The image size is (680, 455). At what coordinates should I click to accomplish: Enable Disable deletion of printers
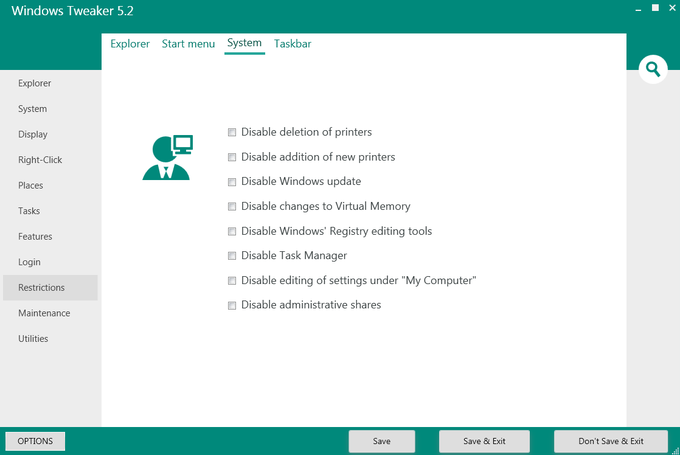point(232,132)
